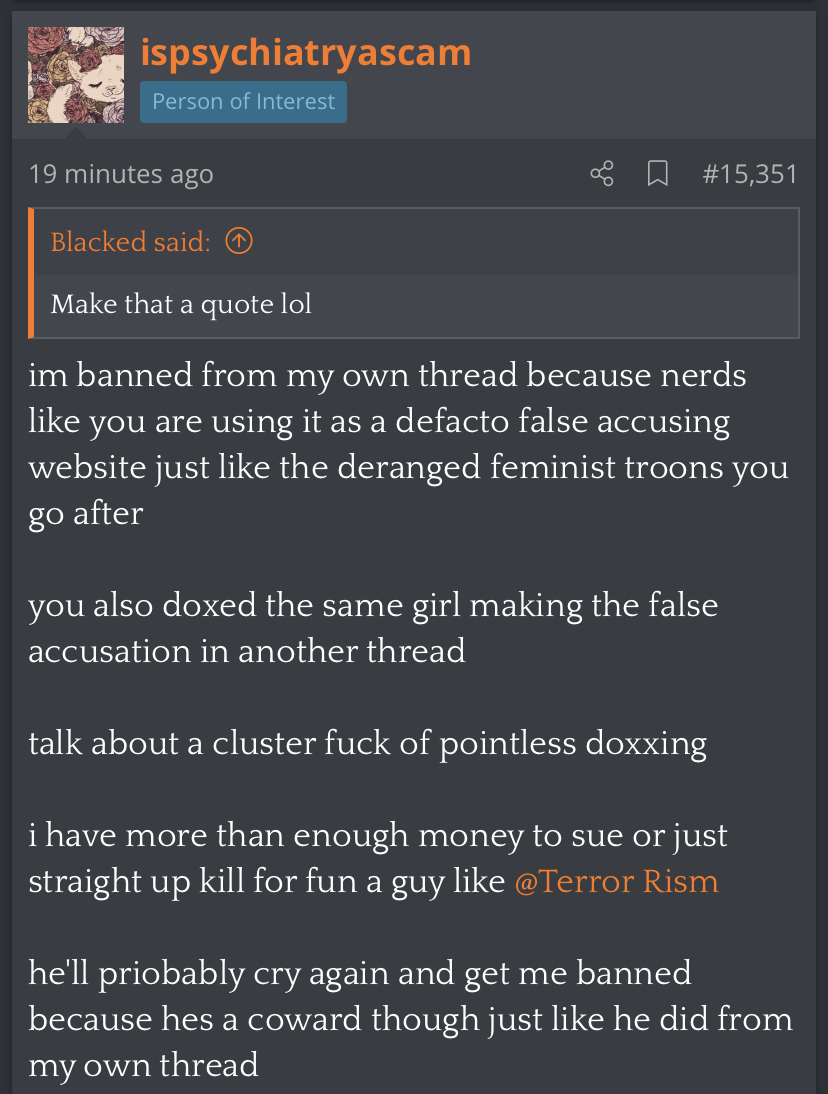Click the empty quote header bar beside Blacked said
The image size is (828, 1094).
[x=523, y=241]
